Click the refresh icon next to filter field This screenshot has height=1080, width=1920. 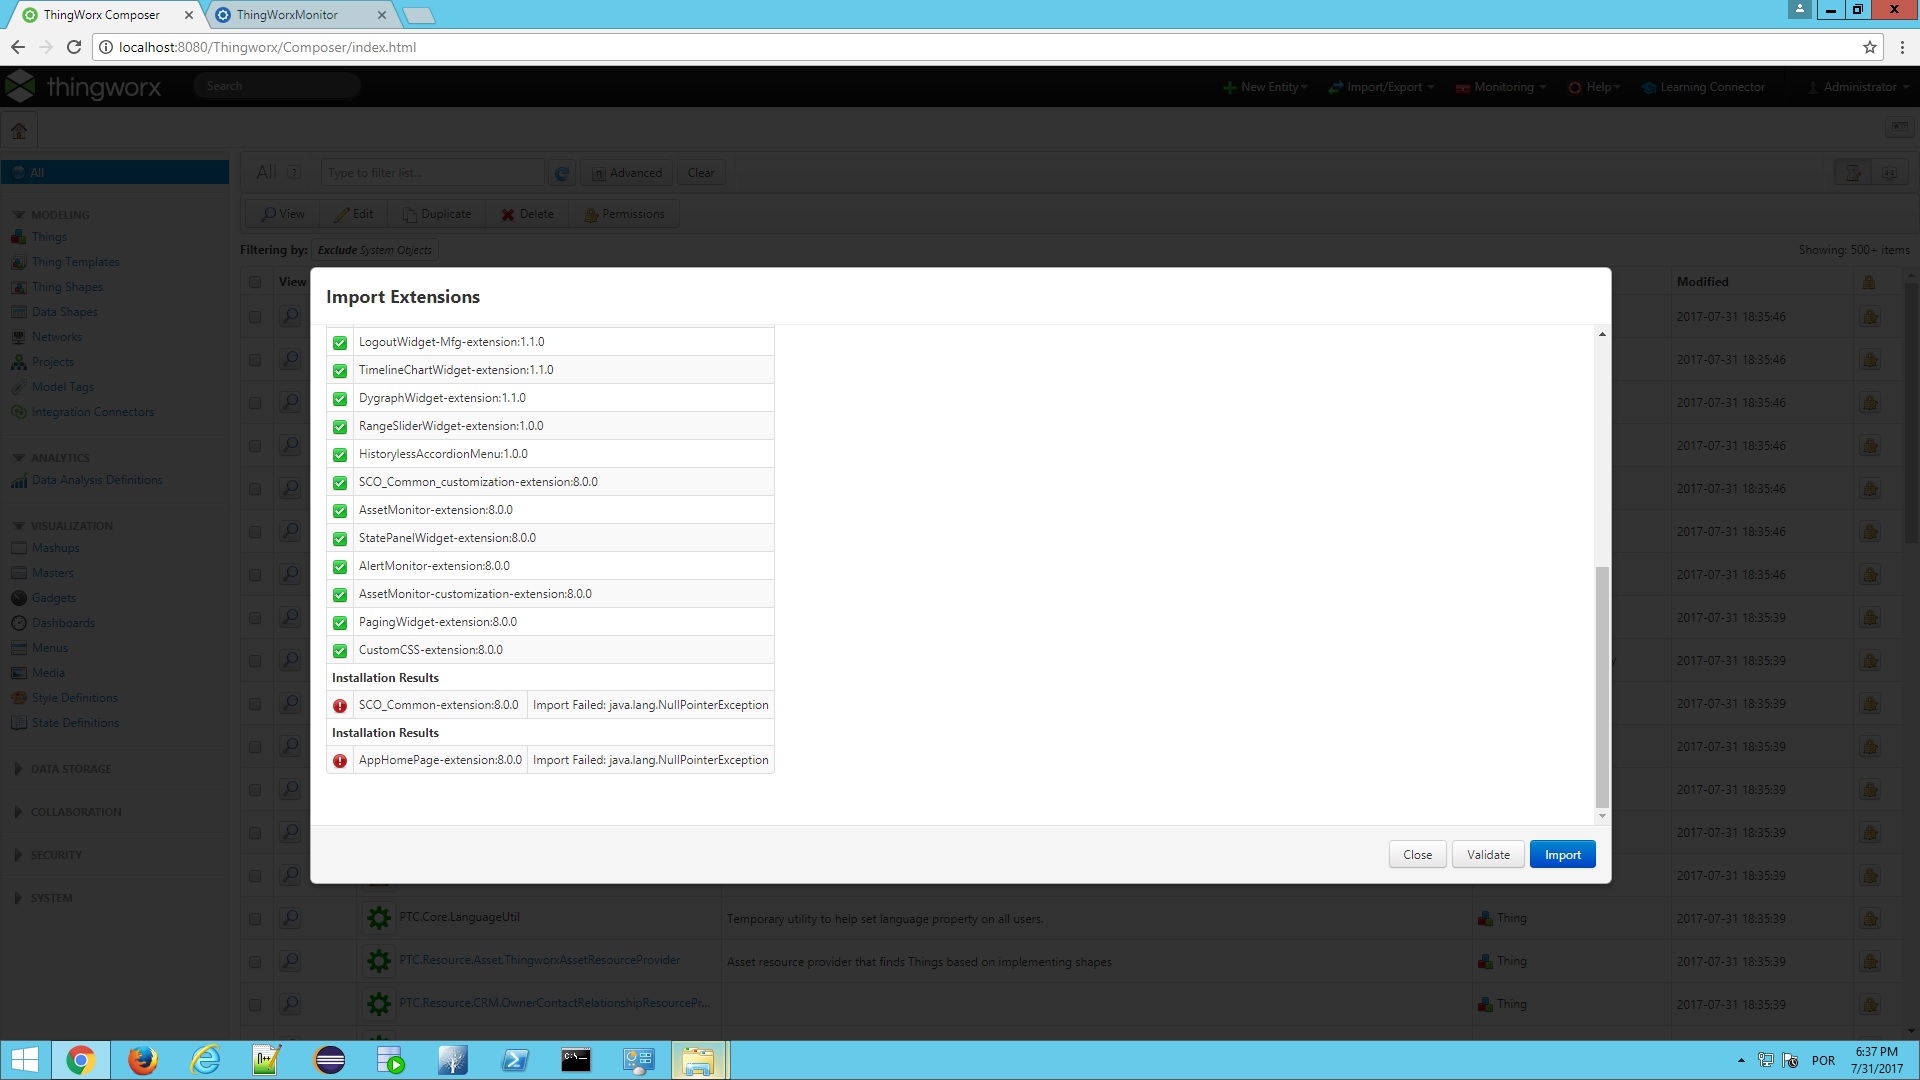[x=562, y=173]
